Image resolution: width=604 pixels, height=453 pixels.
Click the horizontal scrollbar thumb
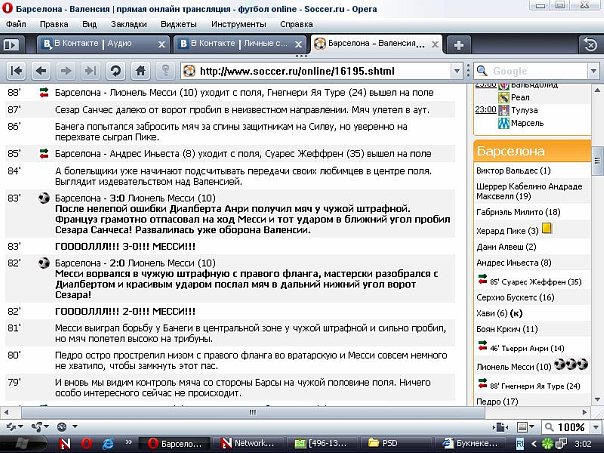200,408
